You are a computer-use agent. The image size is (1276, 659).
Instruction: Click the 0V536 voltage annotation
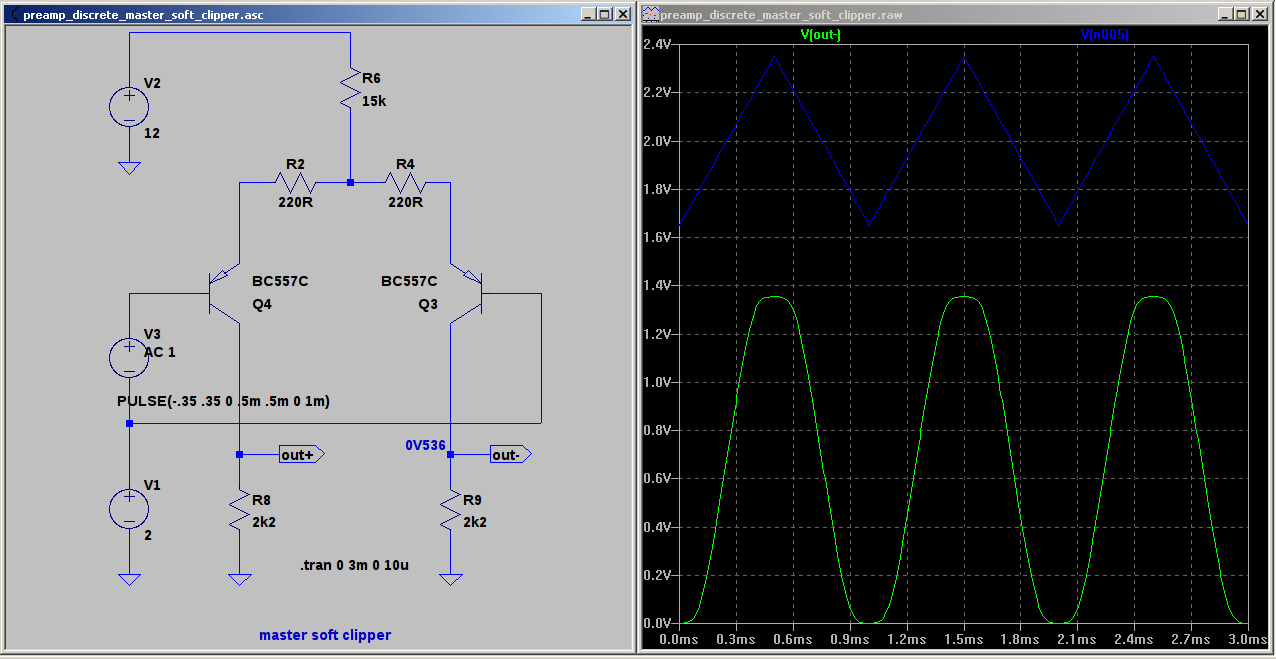point(425,444)
